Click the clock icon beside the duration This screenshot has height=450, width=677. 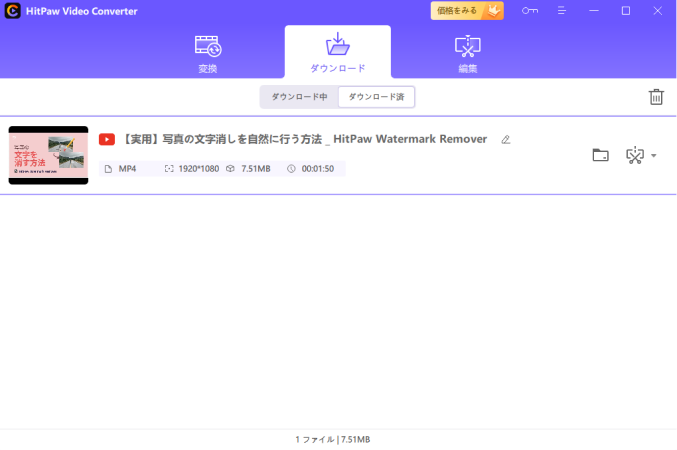click(291, 169)
